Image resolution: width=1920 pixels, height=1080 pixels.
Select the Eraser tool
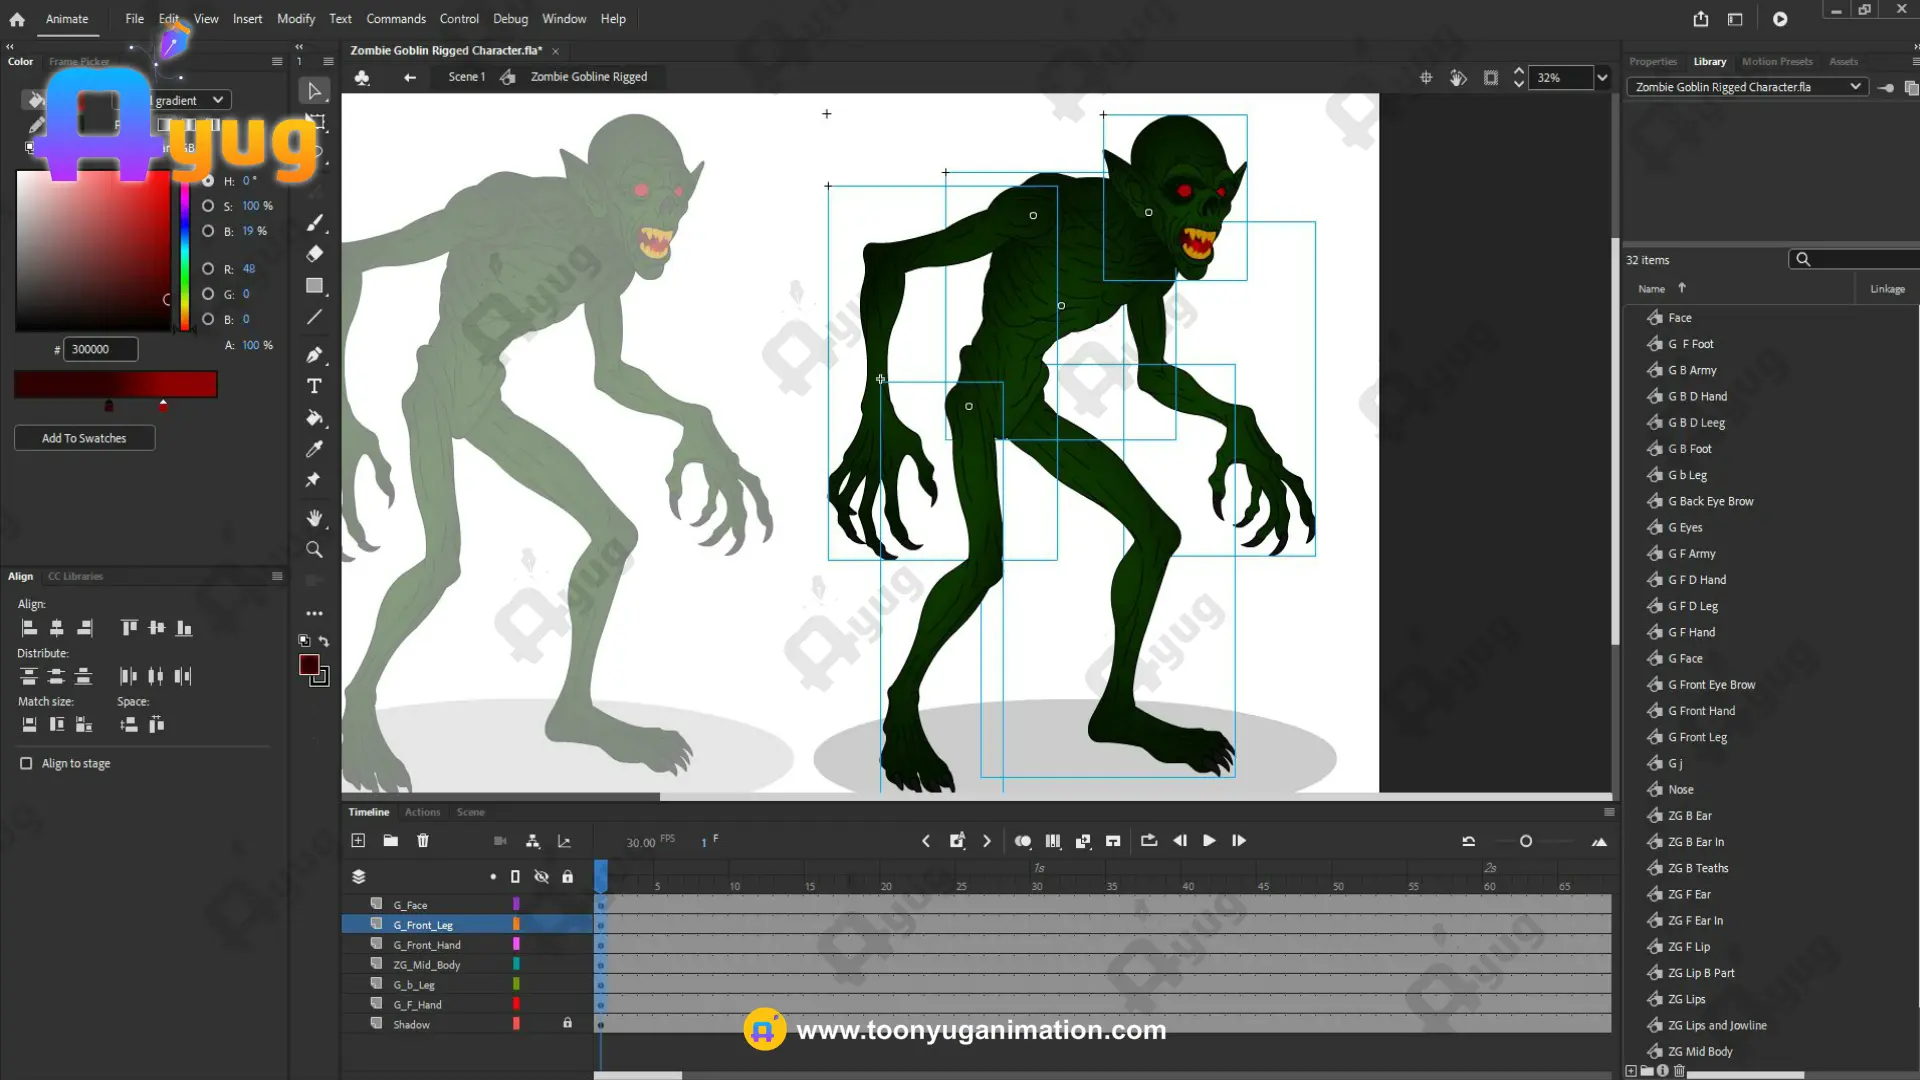314,254
